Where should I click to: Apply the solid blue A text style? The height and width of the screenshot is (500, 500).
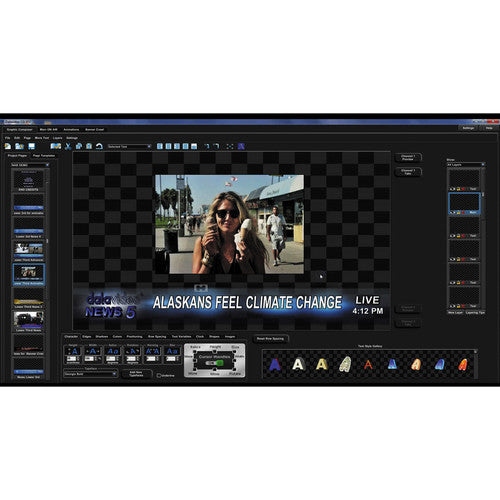(x=275, y=365)
